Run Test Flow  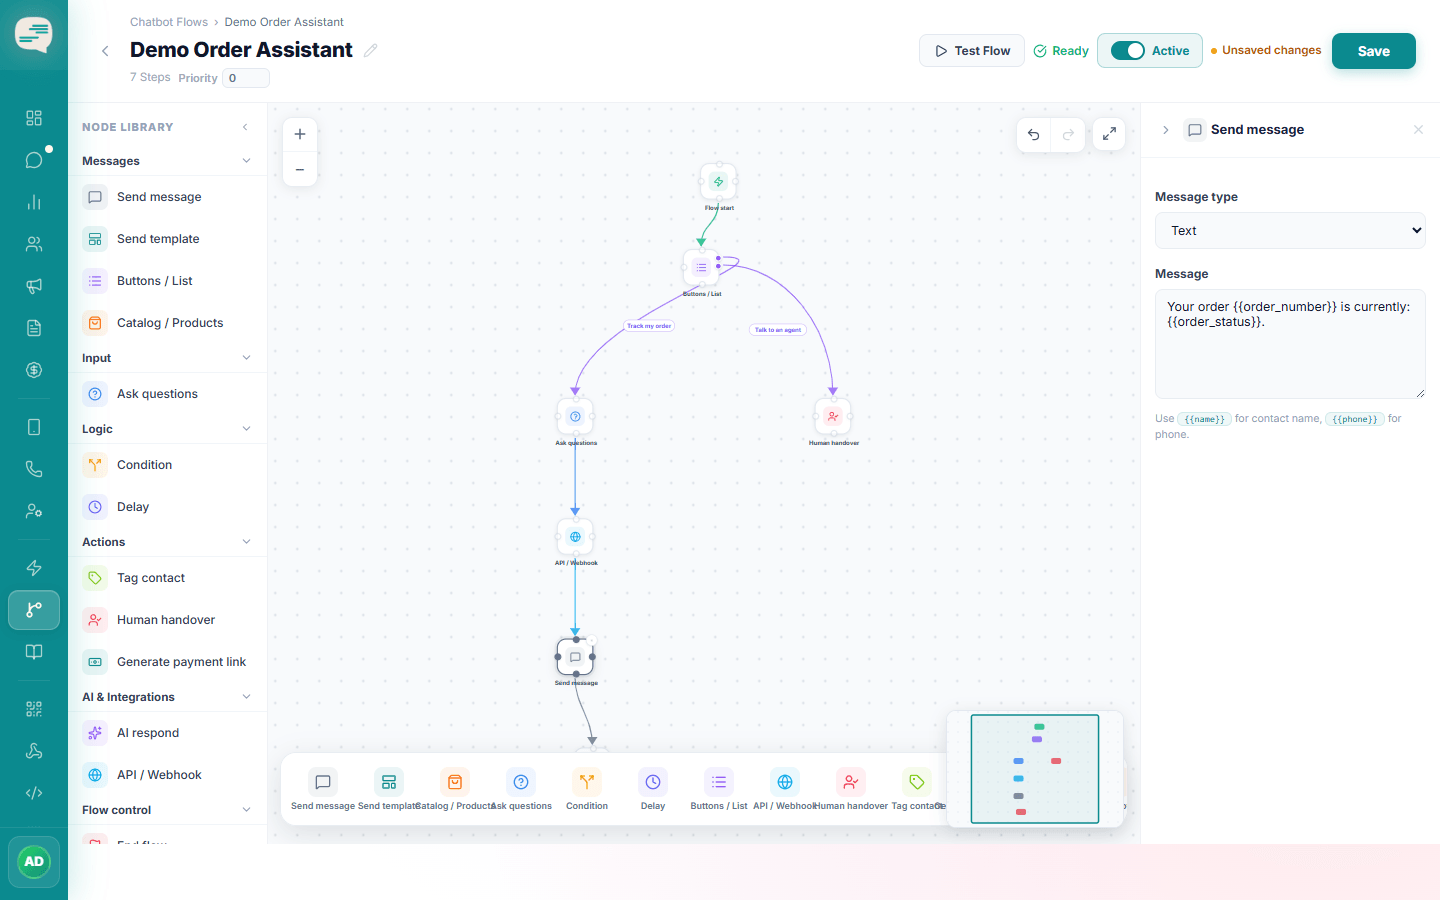972,51
